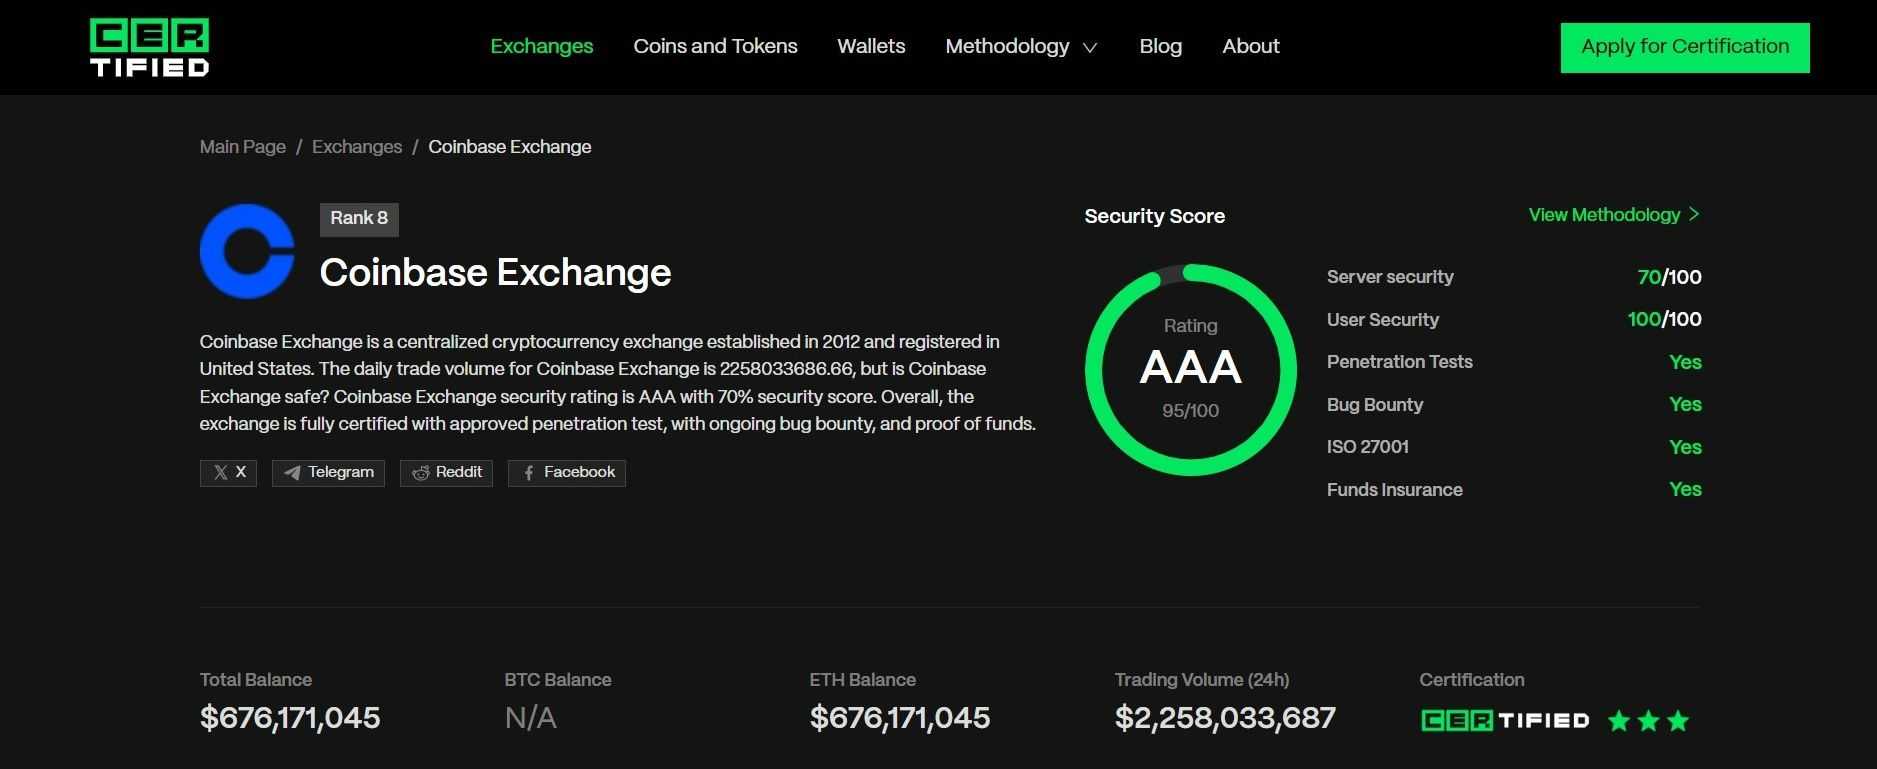Click the Trading Volume $2,258,033,687 value
This screenshot has width=1877, height=769.
[x=1225, y=718]
